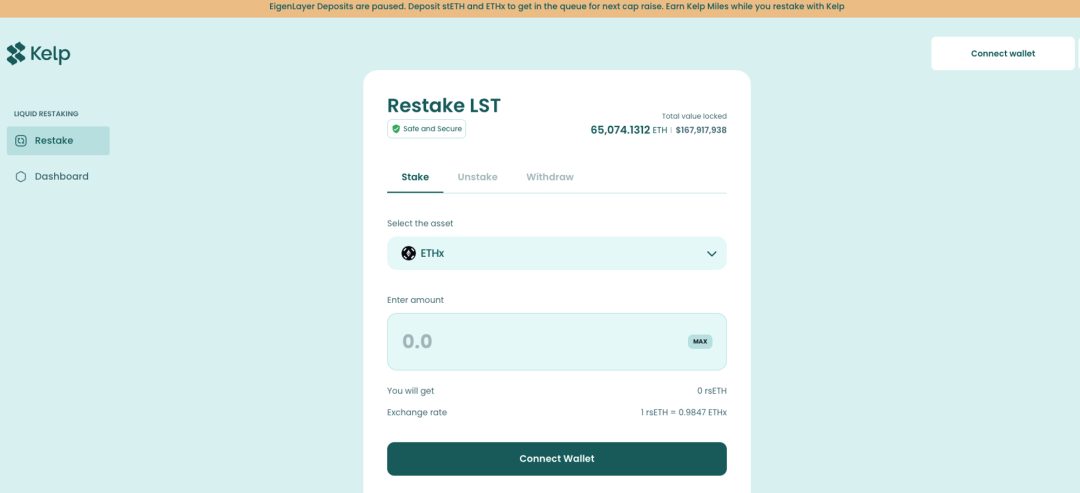Click the Kelp logo icon
Image resolution: width=1080 pixels, height=493 pixels.
(x=16, y=53)
